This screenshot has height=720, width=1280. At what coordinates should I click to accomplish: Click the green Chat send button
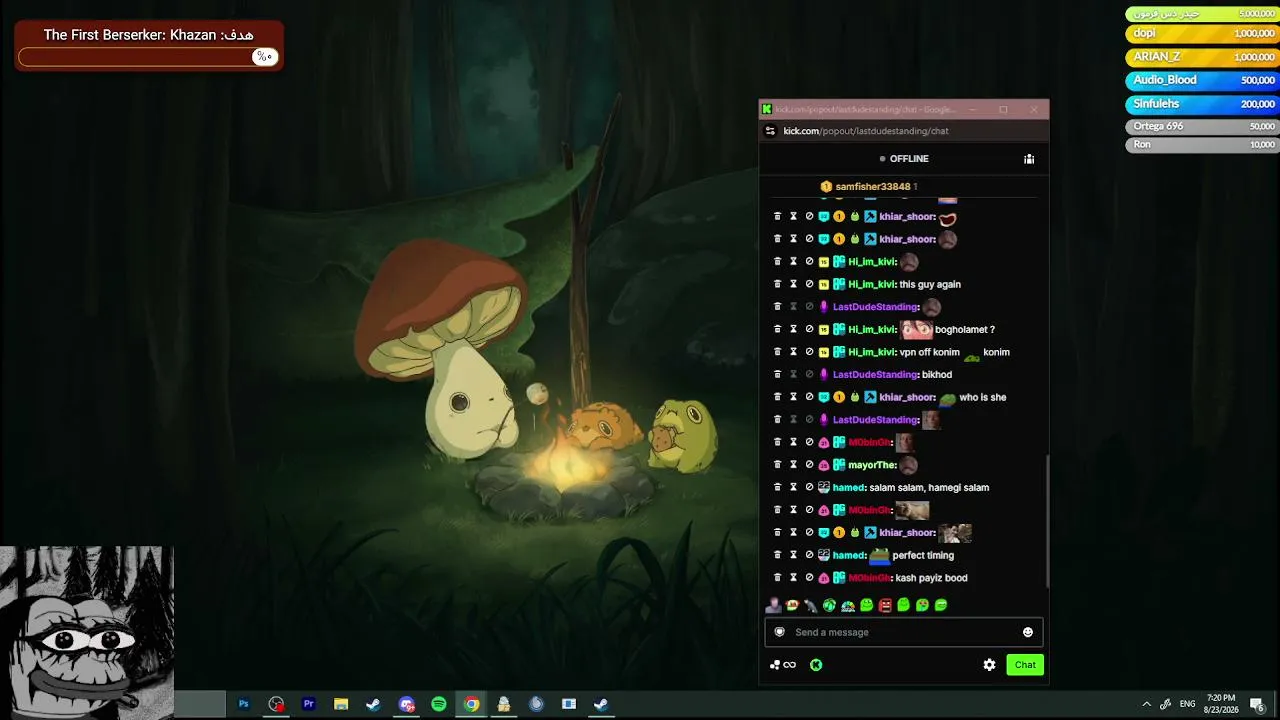[x=1025, y=665]
